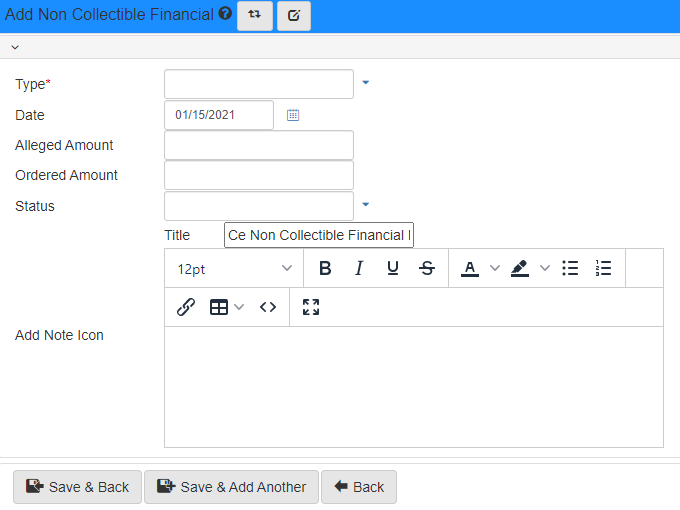The width and height of the screenshot is (680, 510).
Task: Open the Type dropdown arrow
Action: (x=366, y=82)
